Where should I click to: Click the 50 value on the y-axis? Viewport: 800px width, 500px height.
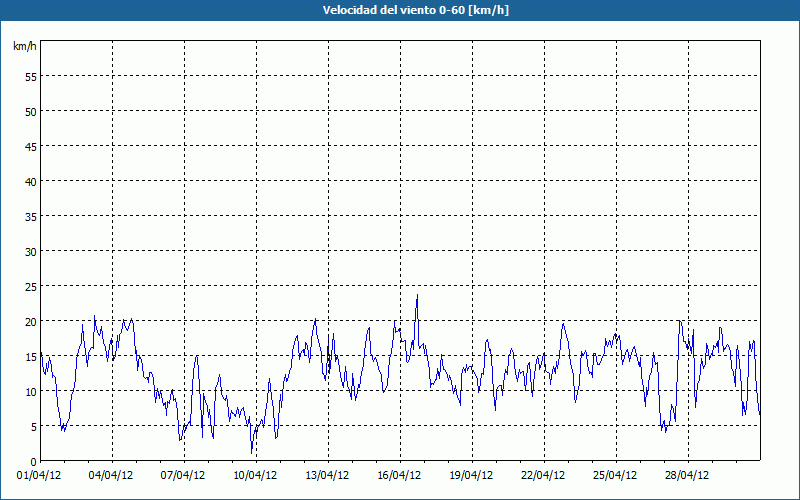pyautogui.click(x=31, y=112)
